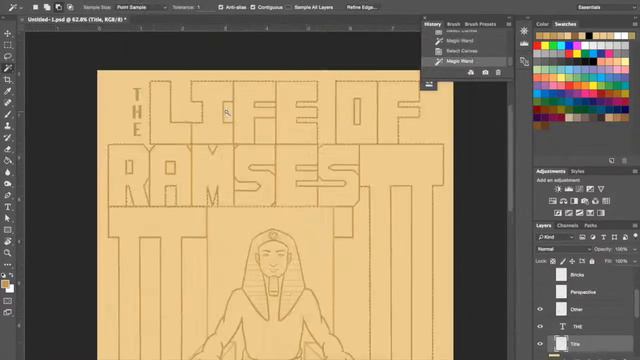Click New Selection mode icon

(x=36, y=7)
